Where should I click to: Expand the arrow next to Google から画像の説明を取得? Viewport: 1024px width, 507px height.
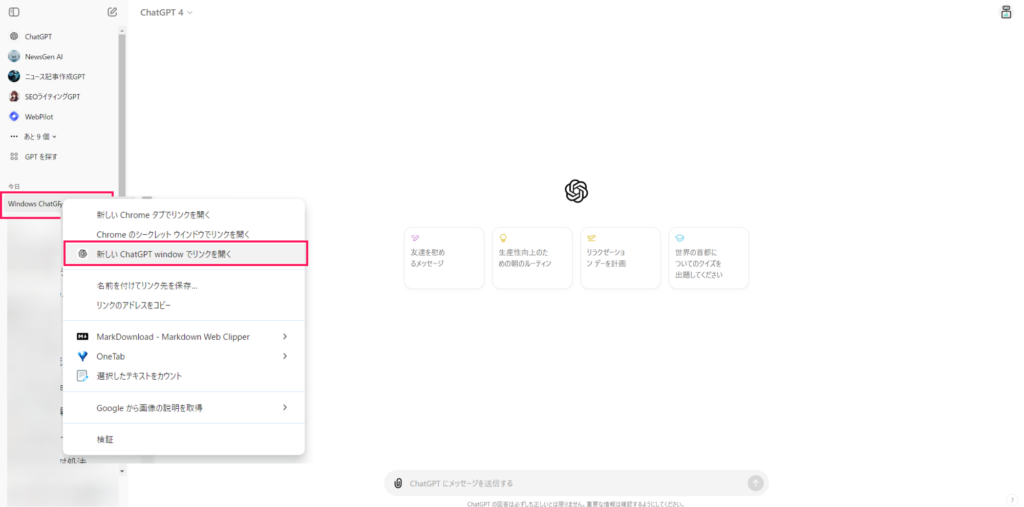285,407
